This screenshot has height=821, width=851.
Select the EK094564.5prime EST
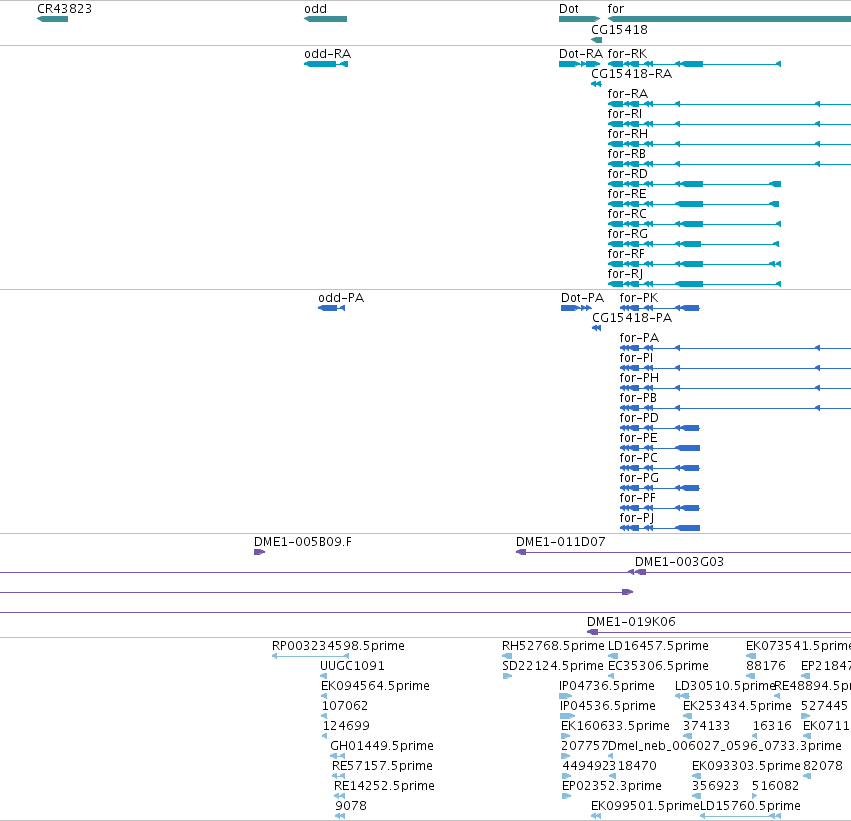[324, 696]
